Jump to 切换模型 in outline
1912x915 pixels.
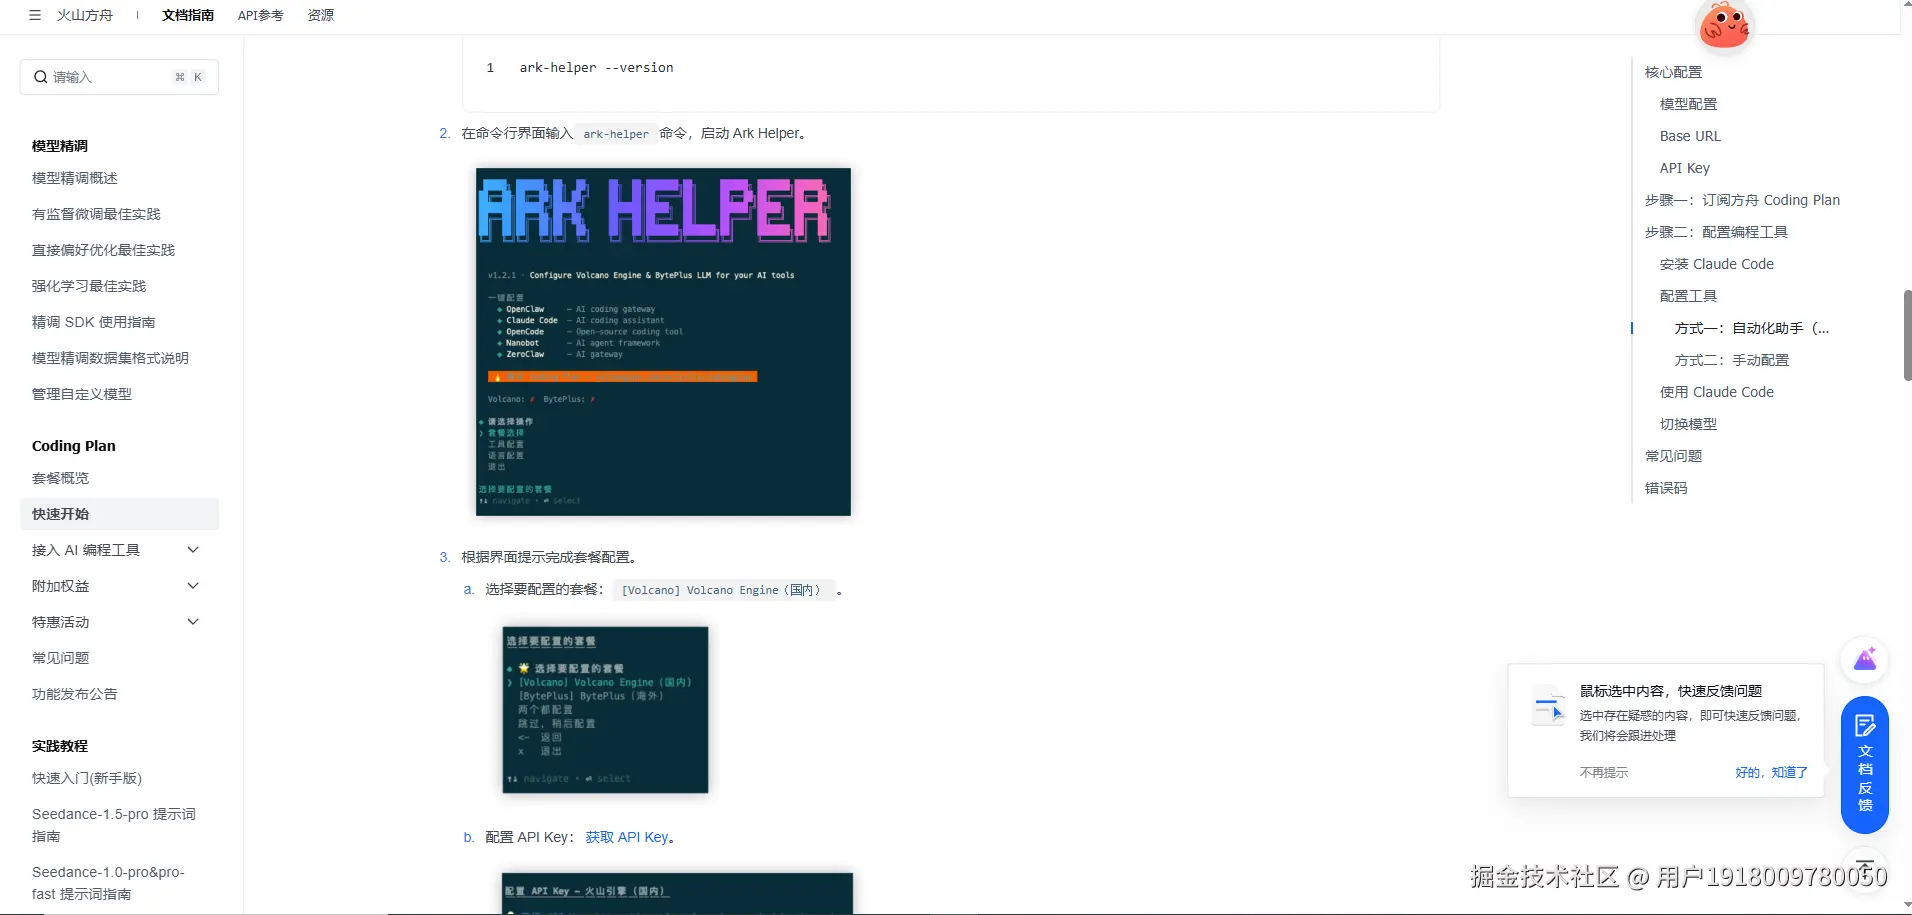pyautogui.click(x=1688, y=424)
